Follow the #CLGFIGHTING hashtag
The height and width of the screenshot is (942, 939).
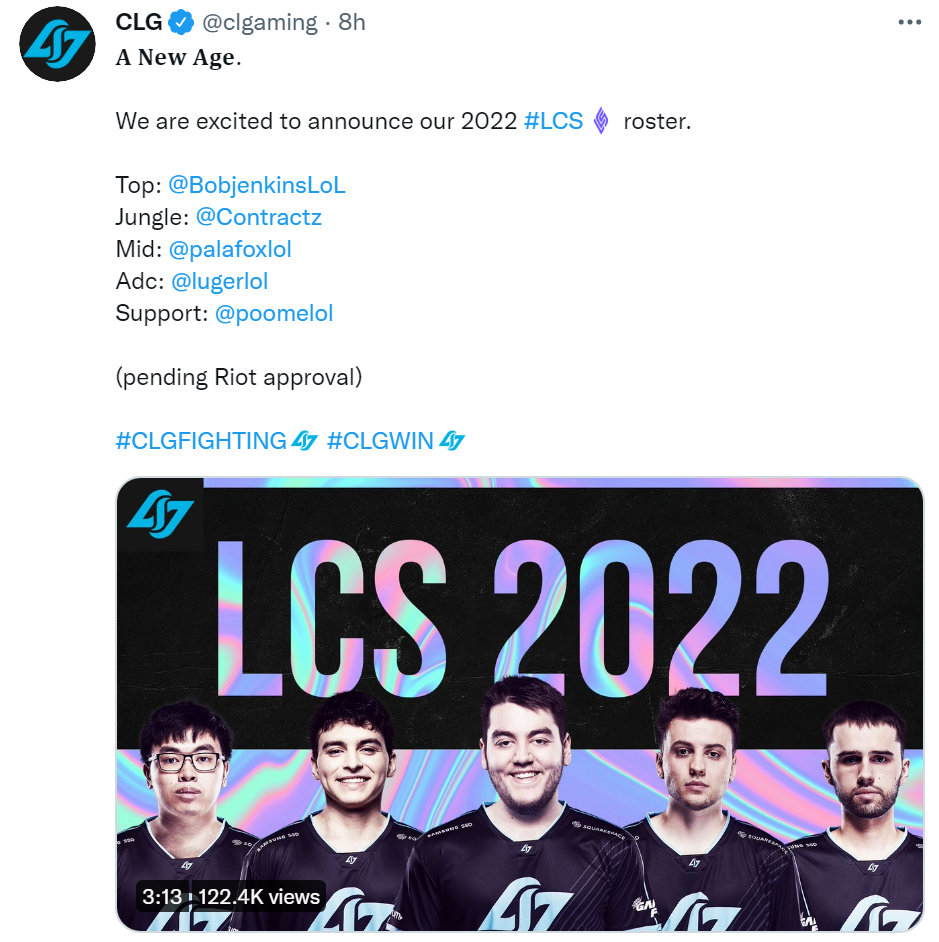tap(201, 441)
